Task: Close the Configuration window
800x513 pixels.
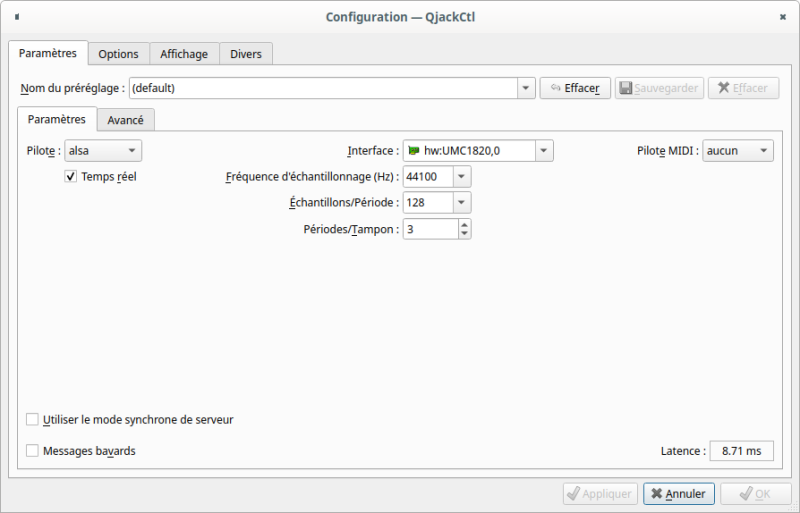Action: tap(782, 17)
